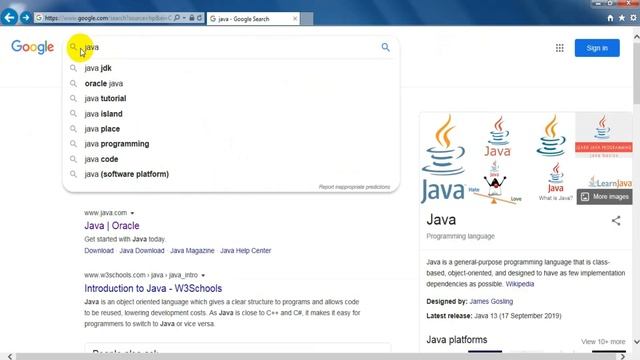
Task: Click the browser address bar URL
Action: [x=108, y=18]
